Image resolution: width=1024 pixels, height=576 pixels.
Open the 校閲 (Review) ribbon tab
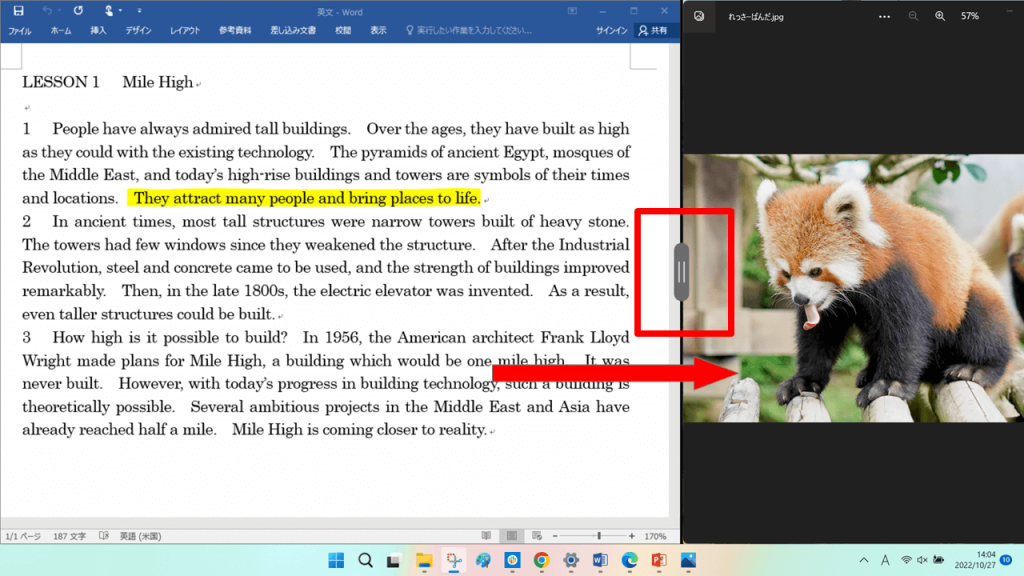343,31
